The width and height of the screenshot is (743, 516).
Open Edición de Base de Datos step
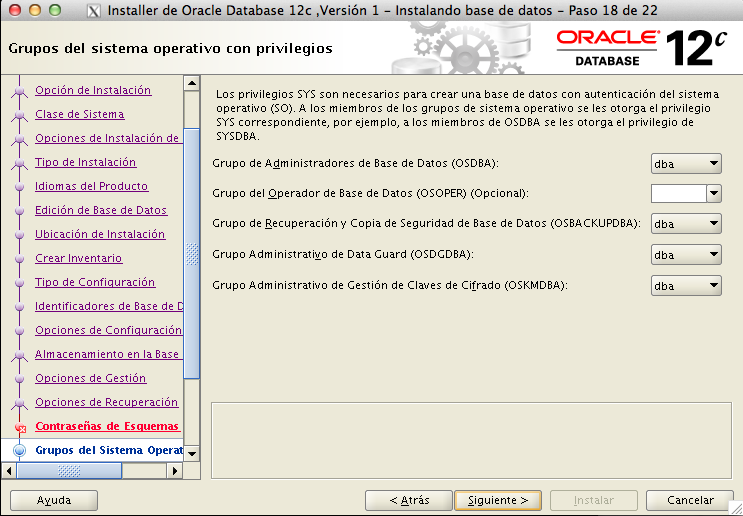pyautogui.click(x=101, y=210)
